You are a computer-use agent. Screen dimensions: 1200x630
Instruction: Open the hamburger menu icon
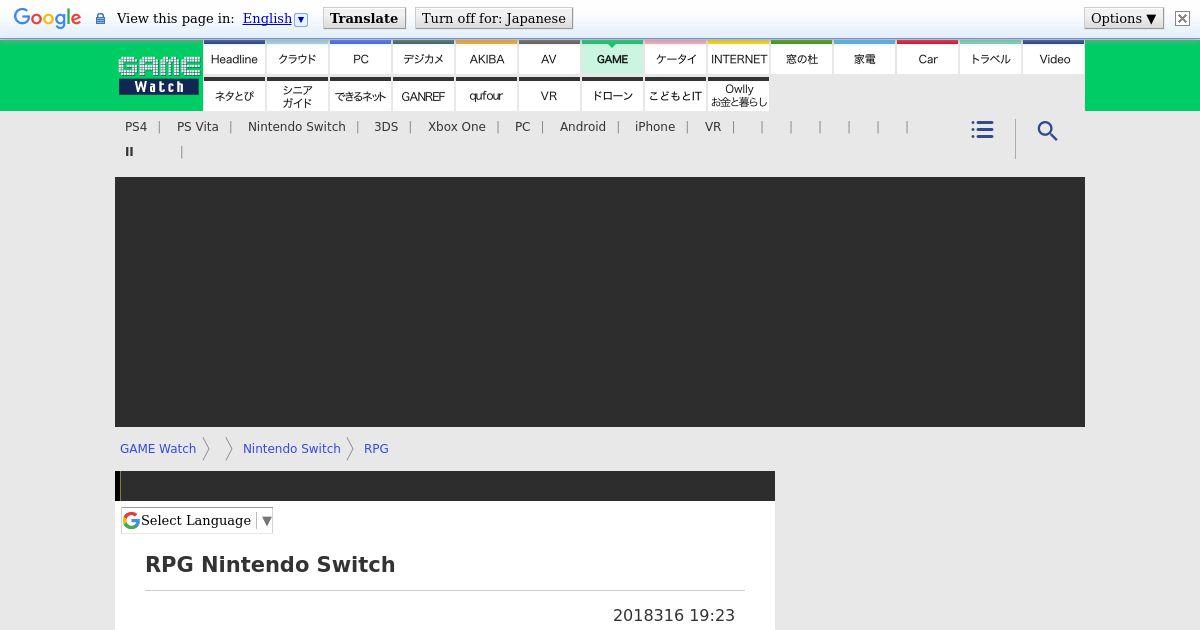[982, 130]
